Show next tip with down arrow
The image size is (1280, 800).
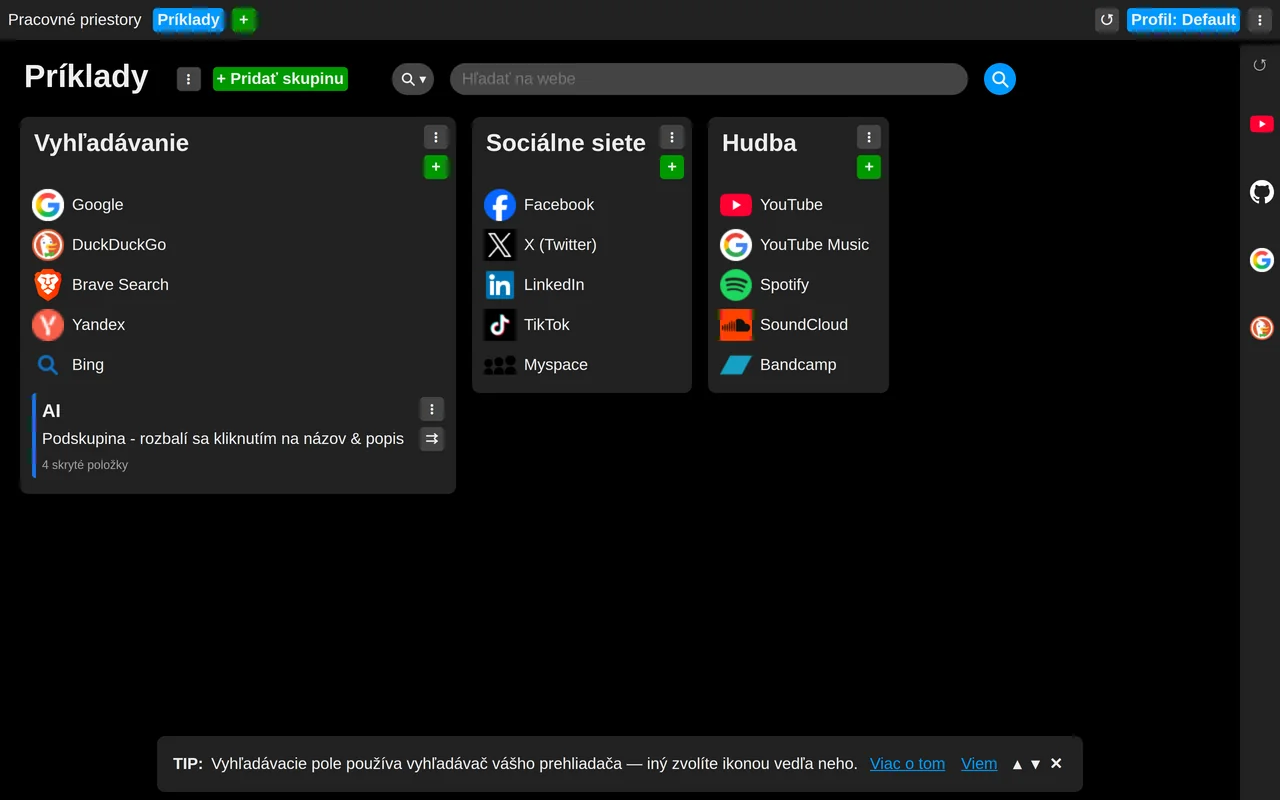1036,764
